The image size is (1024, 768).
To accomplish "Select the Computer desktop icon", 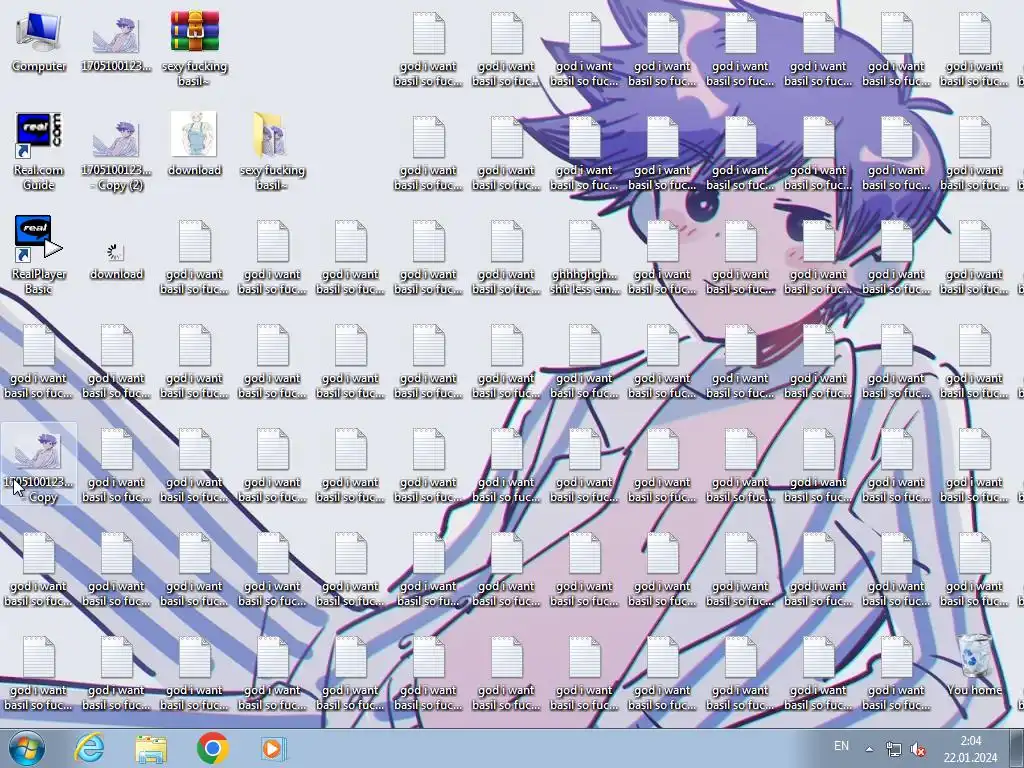I will pyautogui.click(x=39, y=40).
